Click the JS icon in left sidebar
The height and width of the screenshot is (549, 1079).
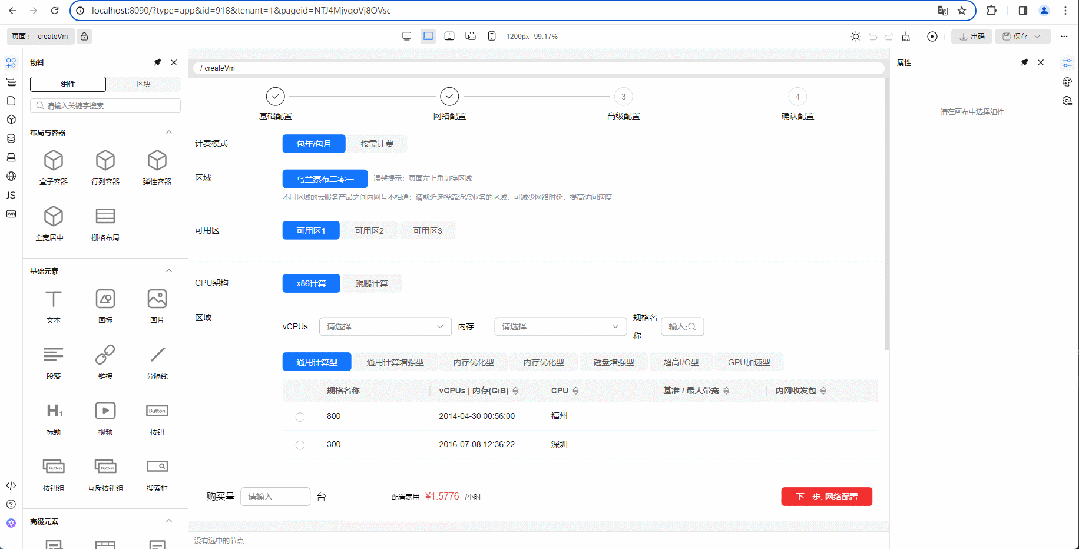click(x=11, y=195)
